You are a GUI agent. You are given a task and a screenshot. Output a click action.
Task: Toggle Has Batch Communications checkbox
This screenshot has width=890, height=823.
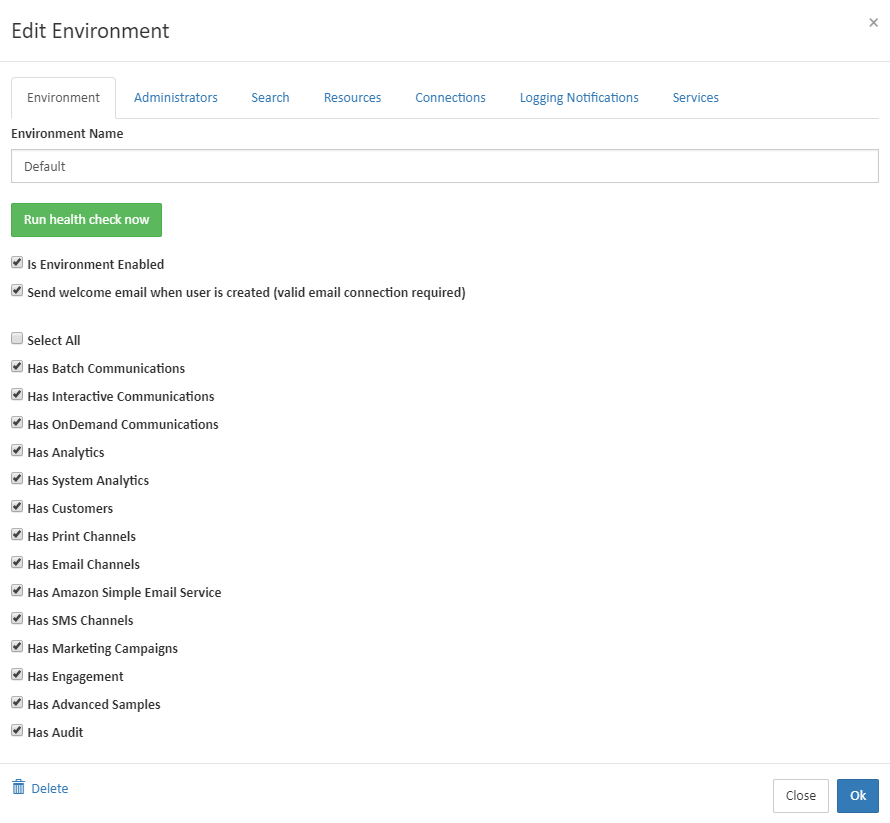[x=17, y=366]
